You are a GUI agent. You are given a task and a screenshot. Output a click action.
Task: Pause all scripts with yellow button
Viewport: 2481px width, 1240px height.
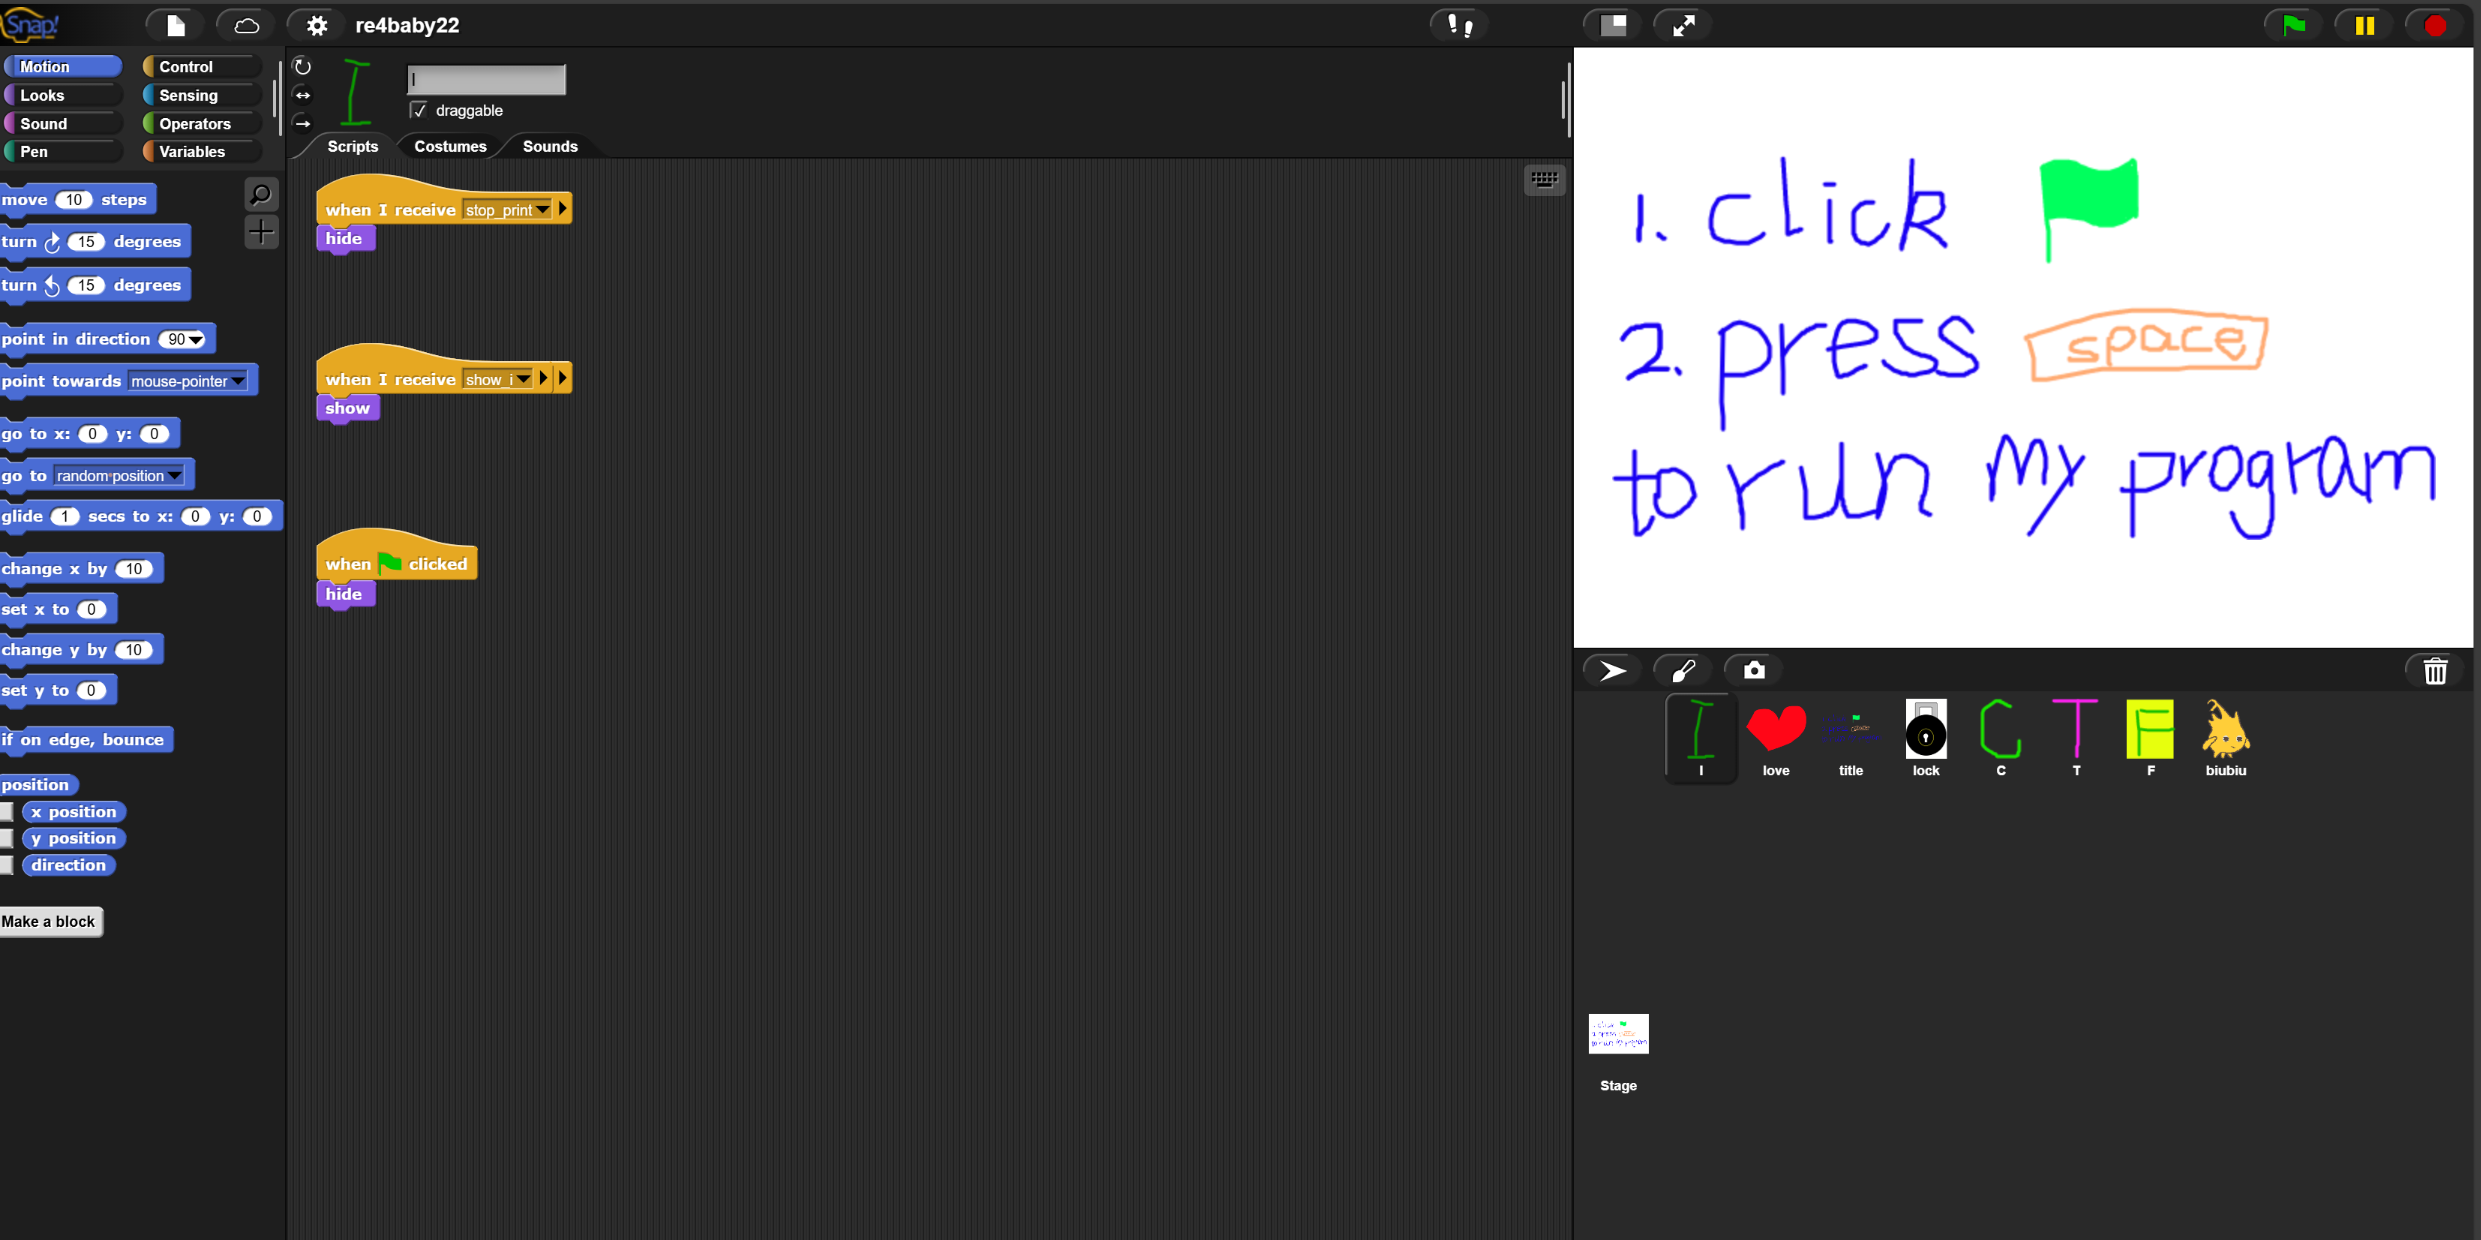click(x=2365, y=25)
